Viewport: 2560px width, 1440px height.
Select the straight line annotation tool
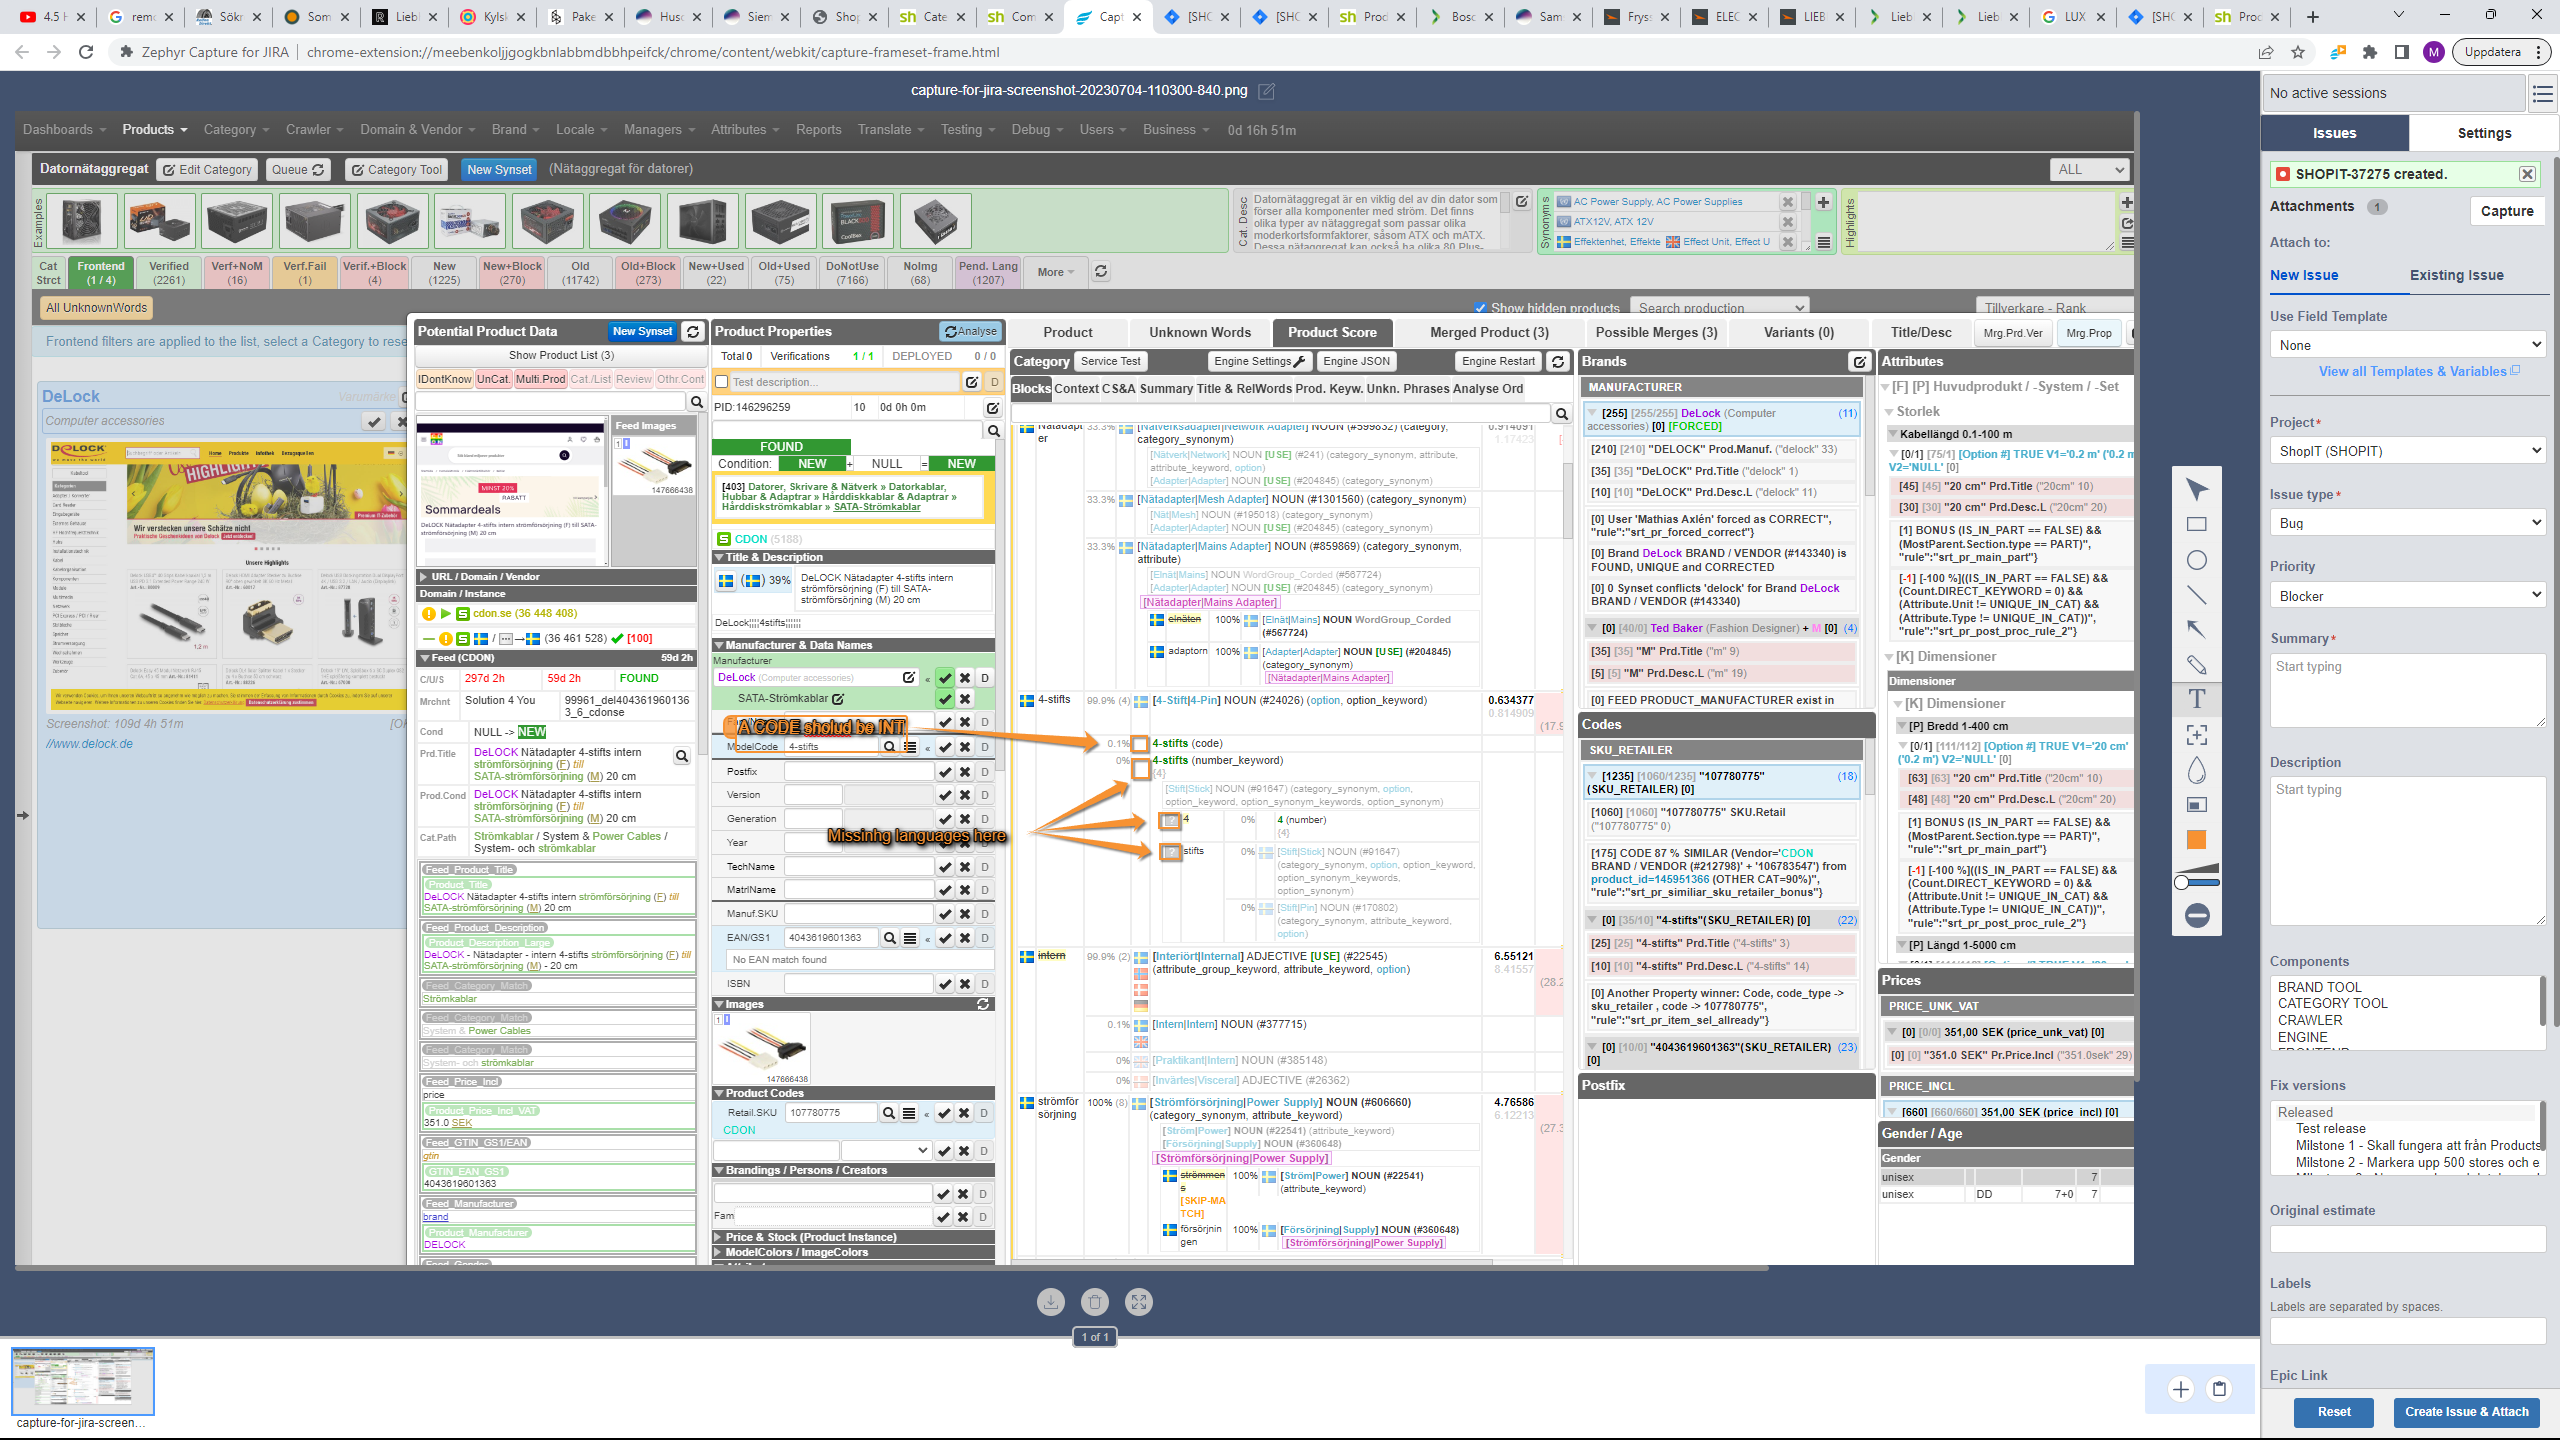[2196, 595]
